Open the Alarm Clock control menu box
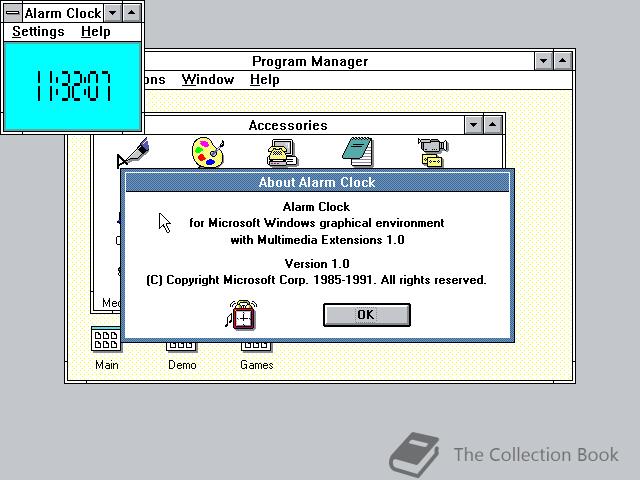The width and height of the screenshot is (640, 480). click(13, 13)
